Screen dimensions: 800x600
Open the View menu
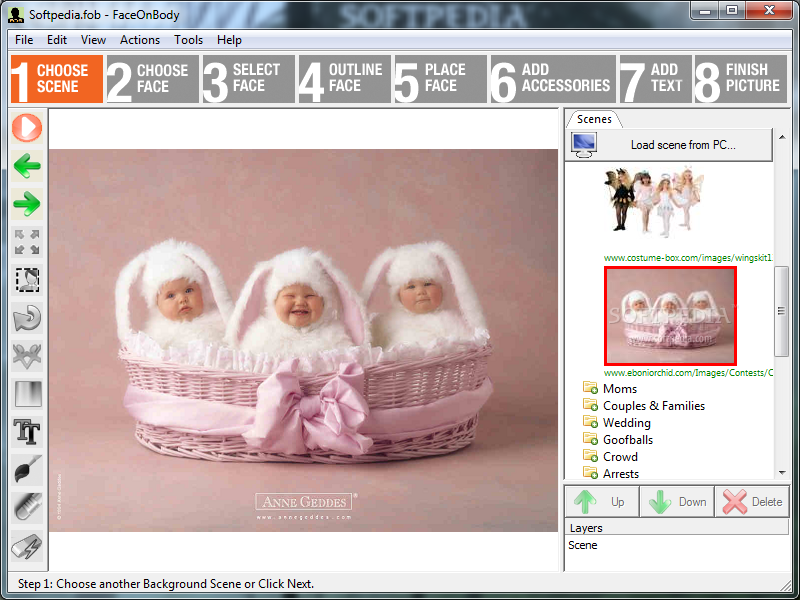pos(93,40)
